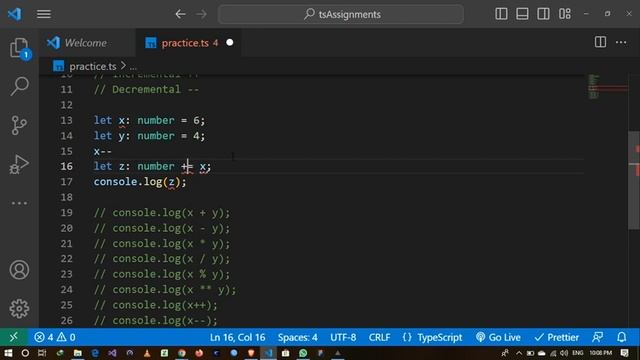640x360 pixels.
Task: Click 'let y: number = 4;' code line
Action: 149,136
